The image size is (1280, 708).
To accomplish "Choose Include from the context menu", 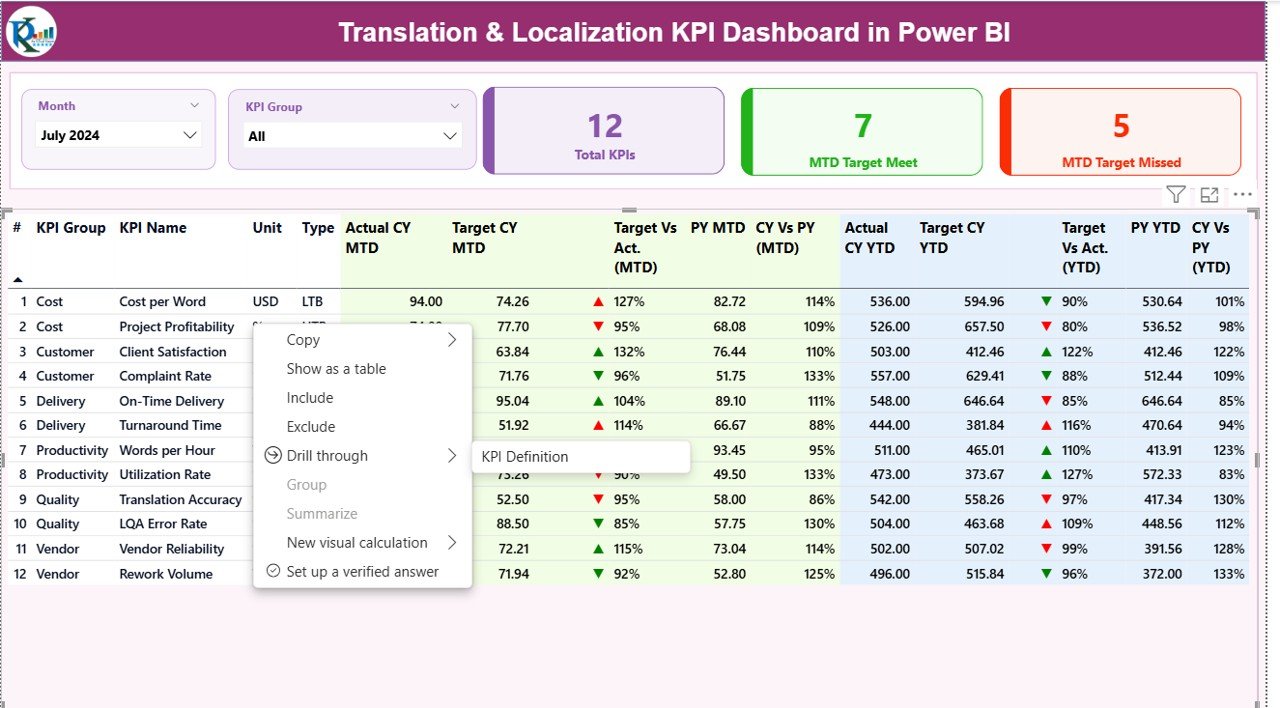I will click(310, 398).
